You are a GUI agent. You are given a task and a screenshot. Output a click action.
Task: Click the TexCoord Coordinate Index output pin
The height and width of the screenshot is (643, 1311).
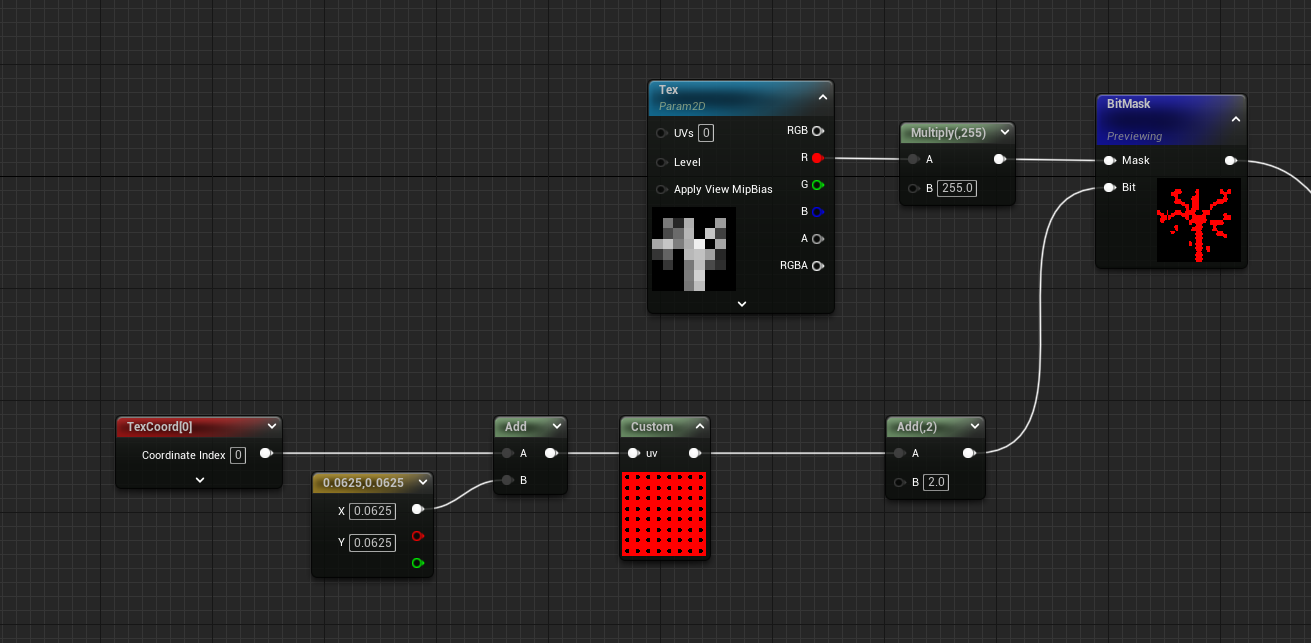(265, 453)
